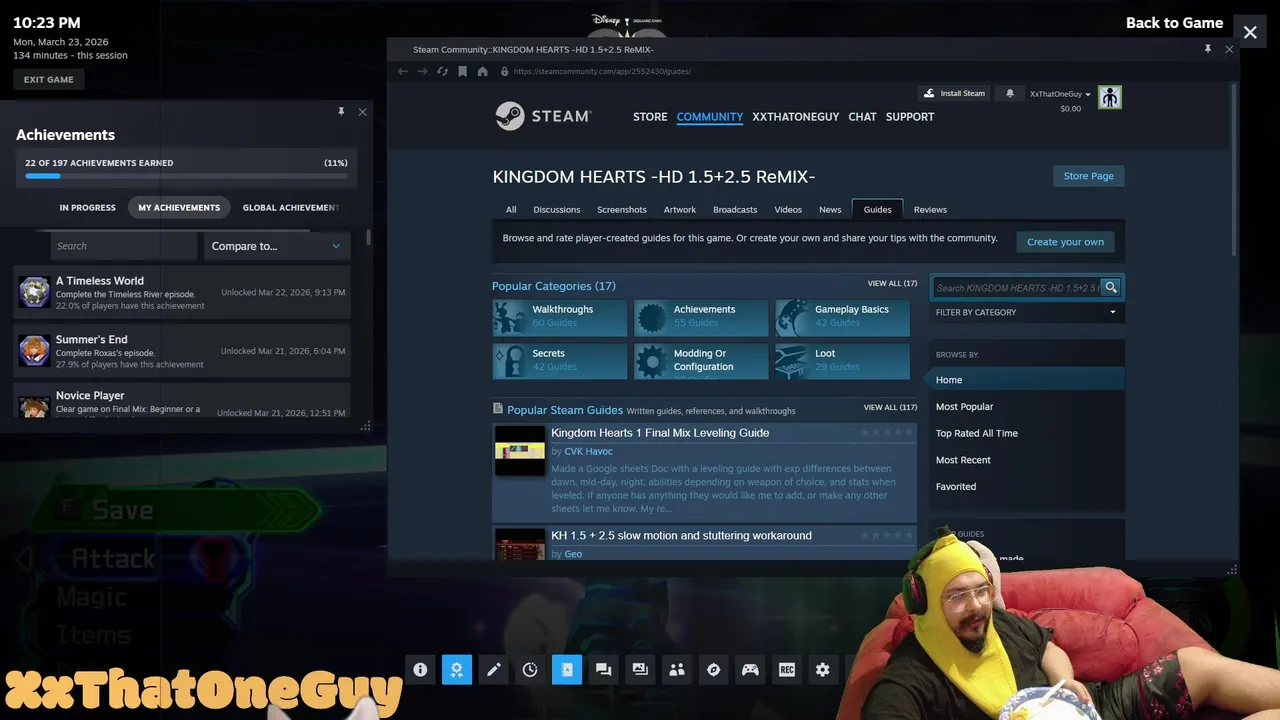Open the game info overlay icon

[x=420, y=670]
